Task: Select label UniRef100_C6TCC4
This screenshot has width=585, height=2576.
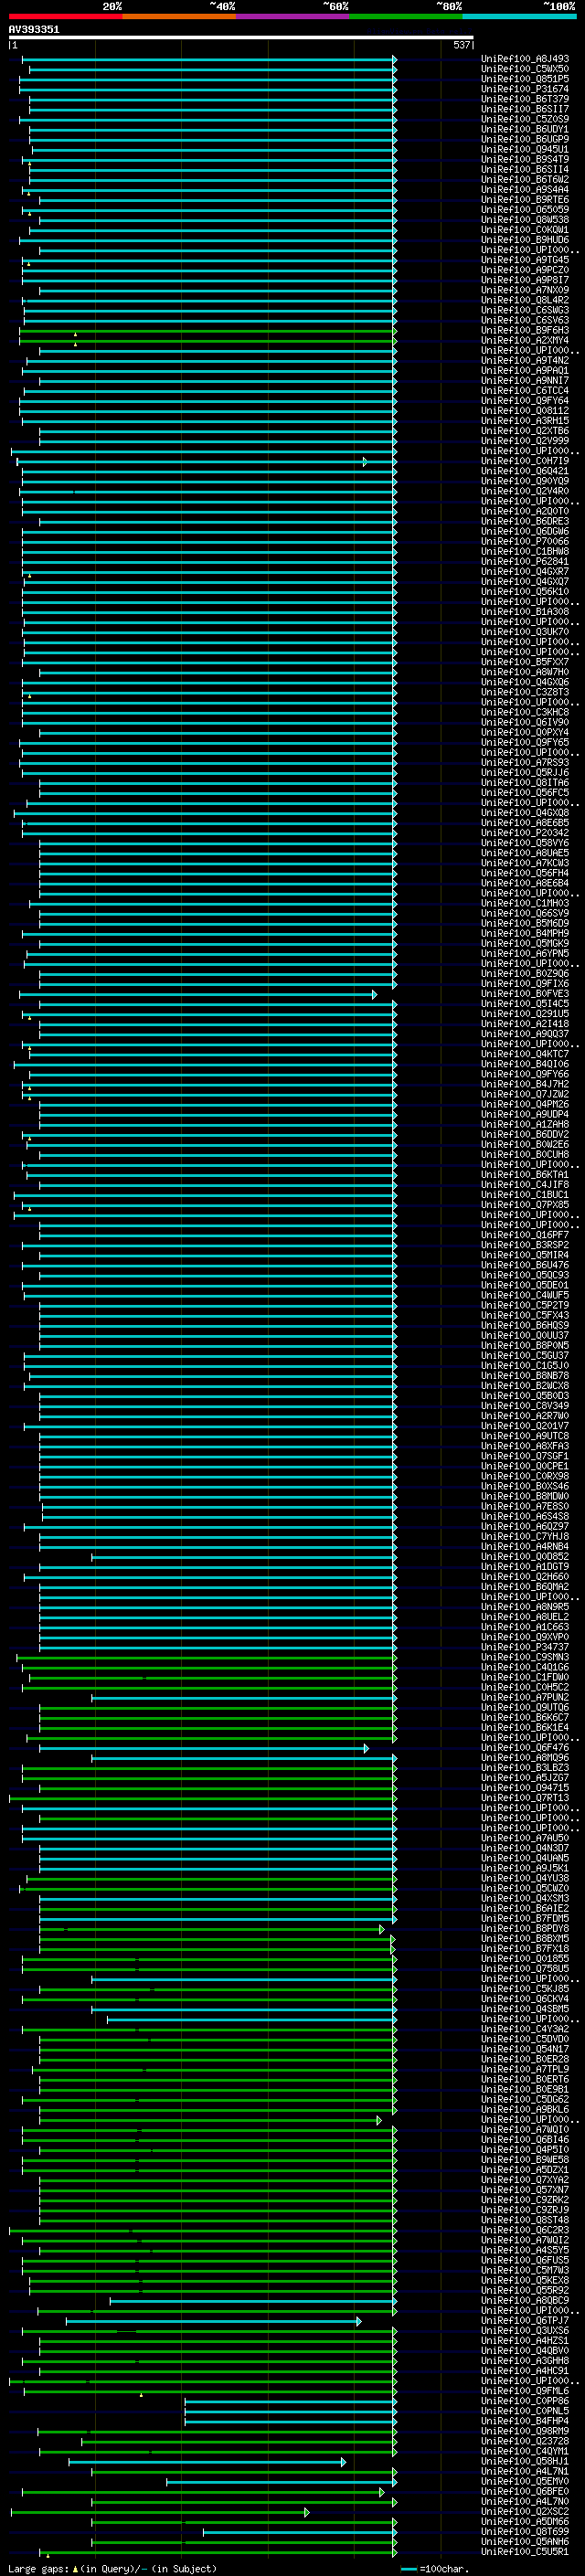Action: pyautogui.click(x=525, y=391)
